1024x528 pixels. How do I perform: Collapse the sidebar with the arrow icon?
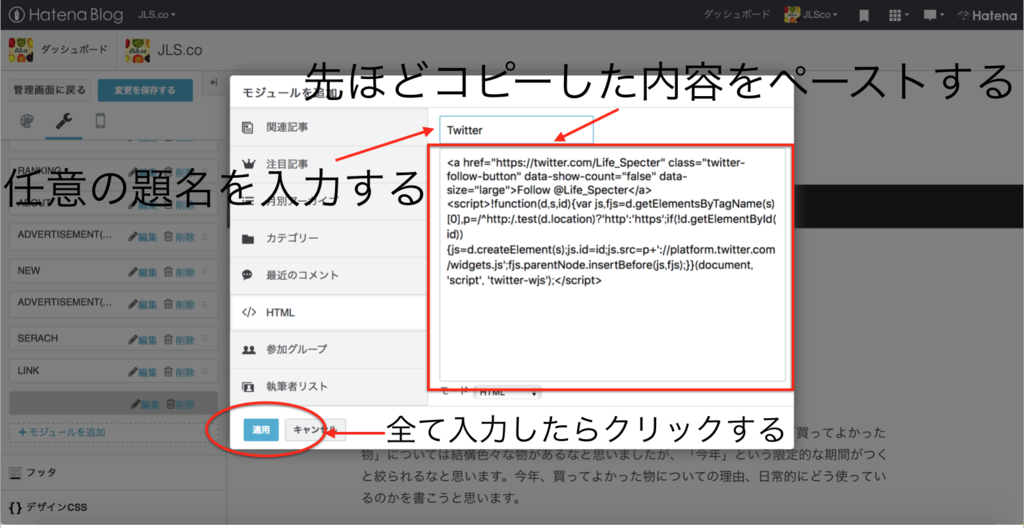(x=213, y=82)
